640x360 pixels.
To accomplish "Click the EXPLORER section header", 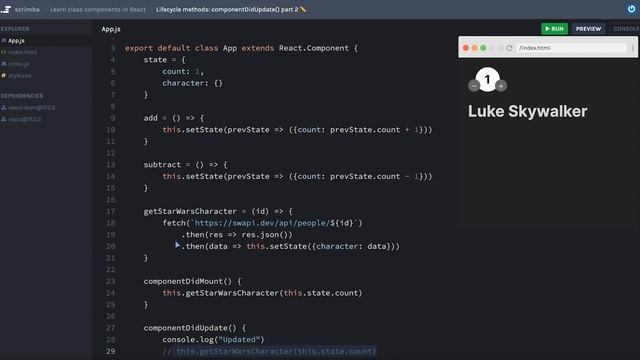I will tap(15, 29).
